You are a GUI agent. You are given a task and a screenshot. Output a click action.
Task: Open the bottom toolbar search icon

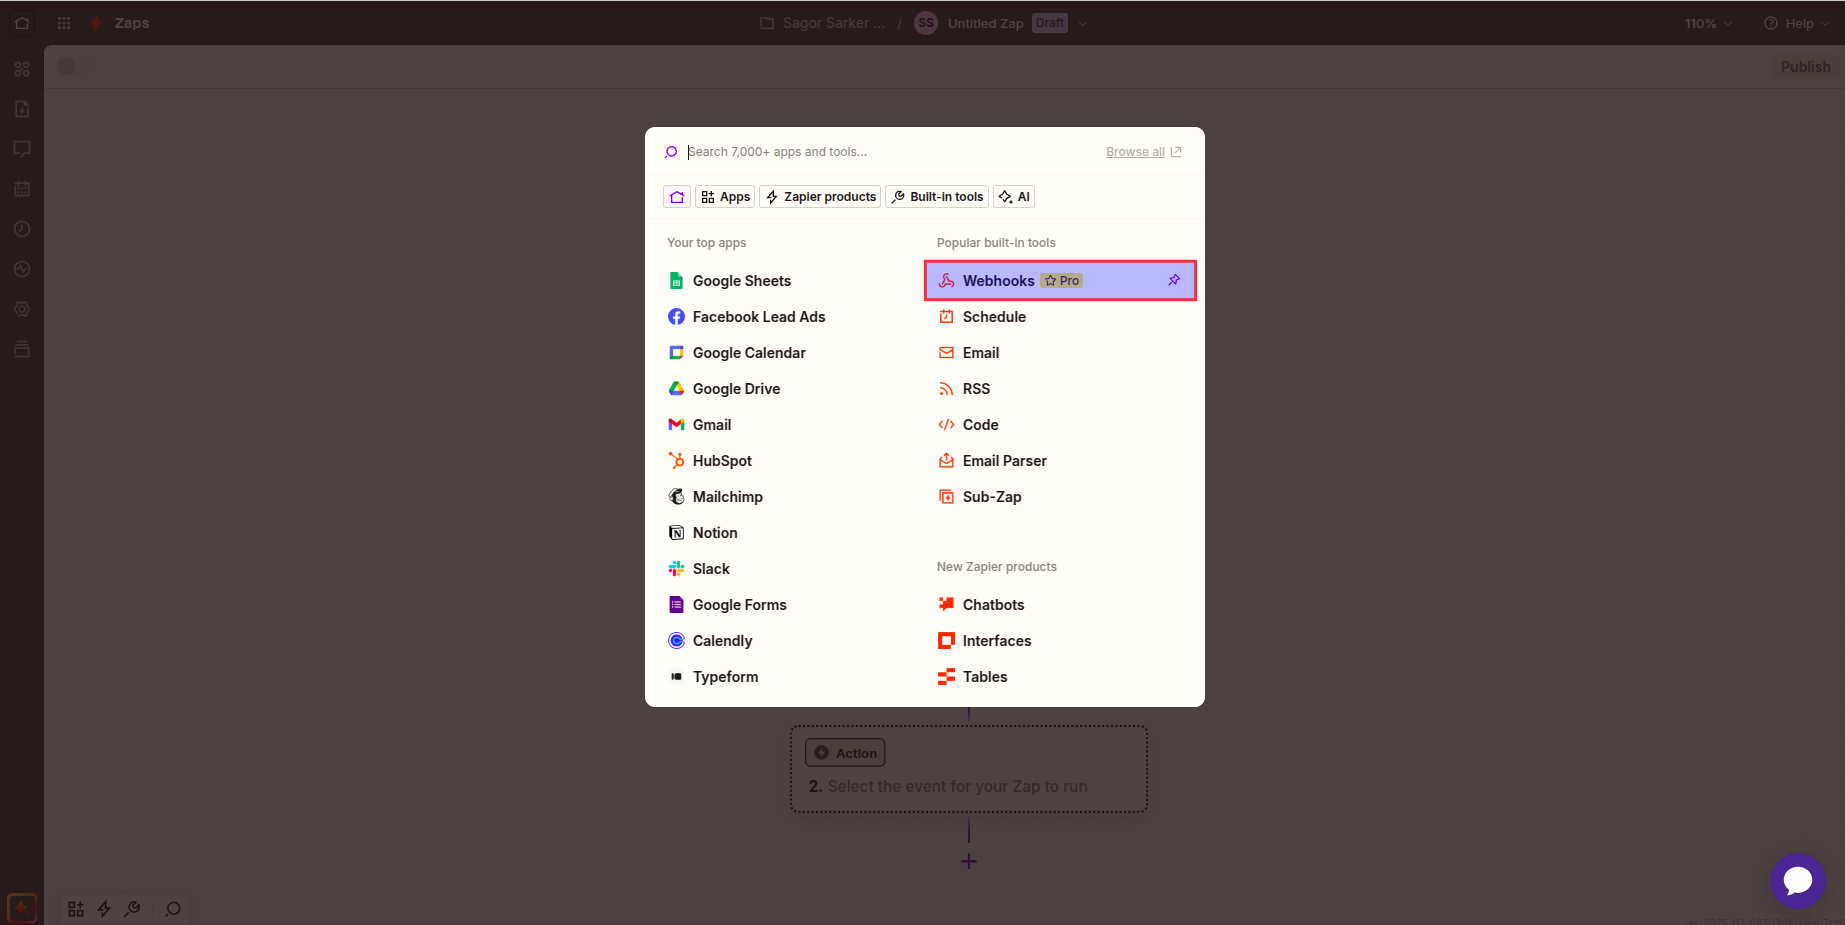point(172,909)
